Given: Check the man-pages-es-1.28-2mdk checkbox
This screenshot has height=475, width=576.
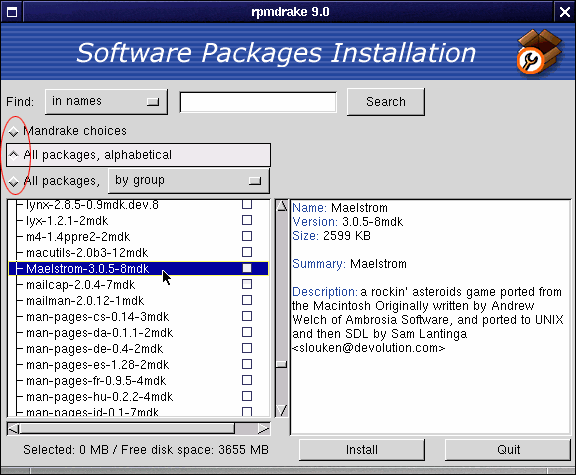Looking at the screenshot, I should point(247,364).
